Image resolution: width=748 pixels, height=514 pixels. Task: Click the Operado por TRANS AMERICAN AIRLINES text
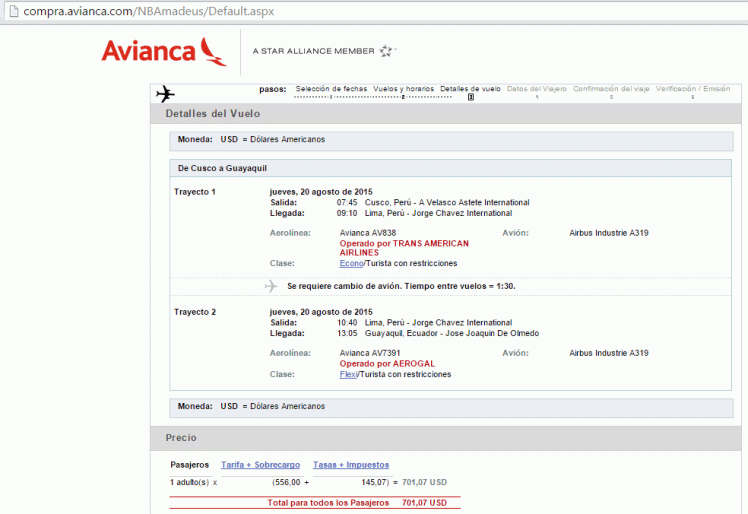(x=404, y=248)
